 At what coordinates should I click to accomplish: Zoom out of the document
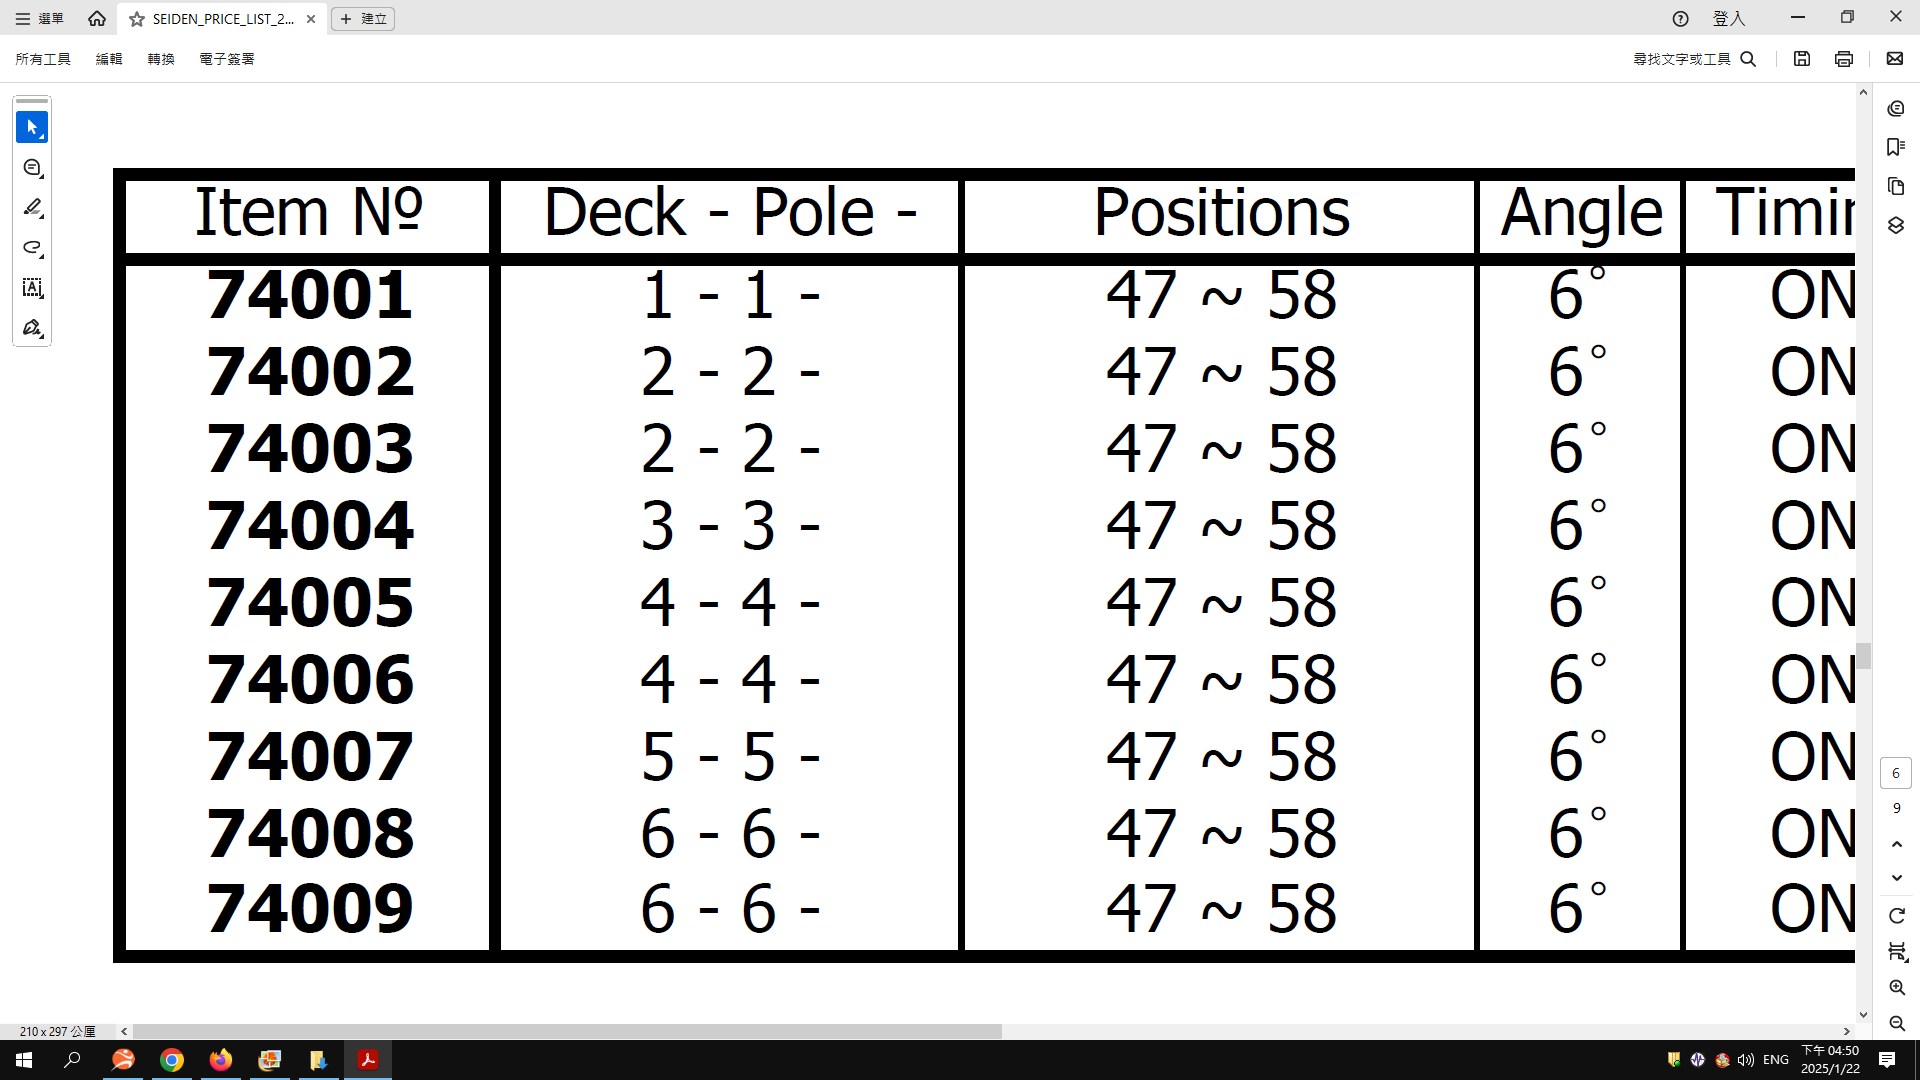(x=1896, y=1023)
